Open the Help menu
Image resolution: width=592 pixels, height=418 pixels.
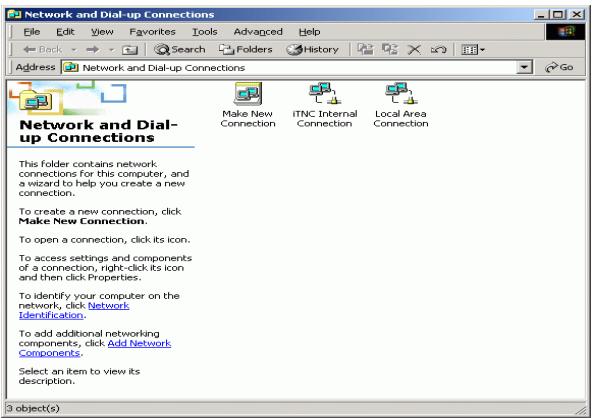(309, 32)
